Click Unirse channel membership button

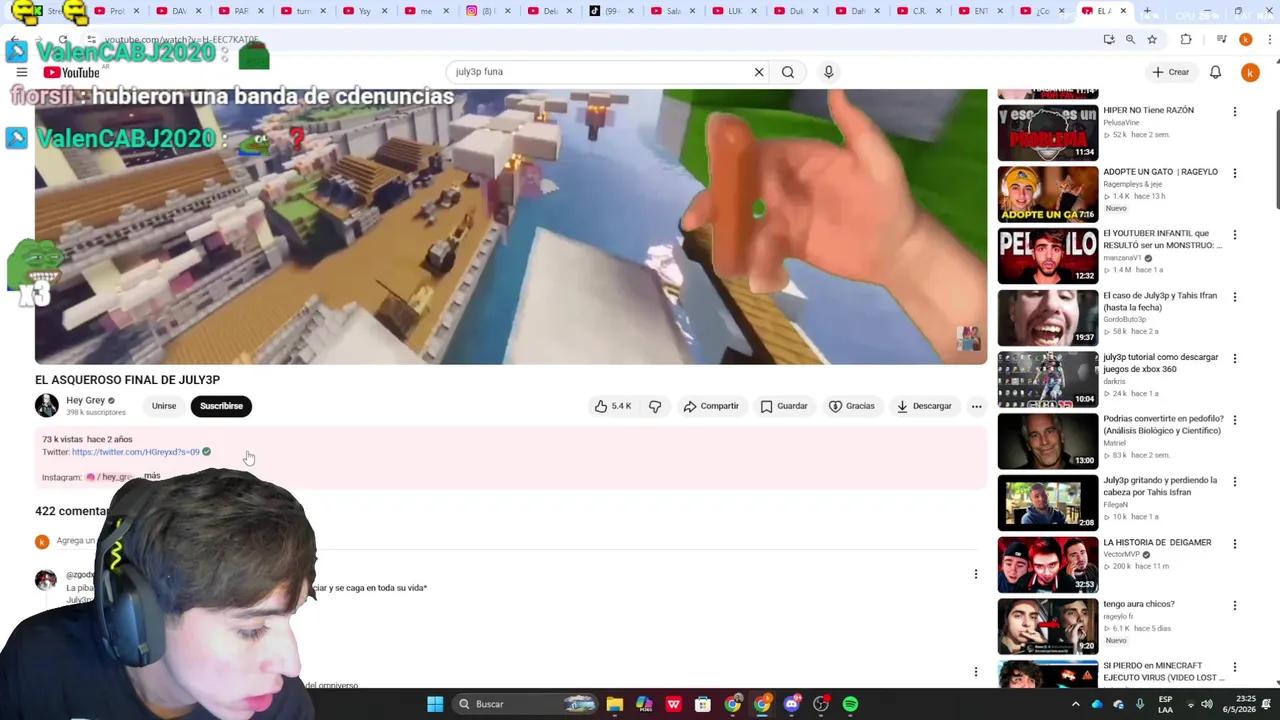pyautogui.click(x=164, y=406)
